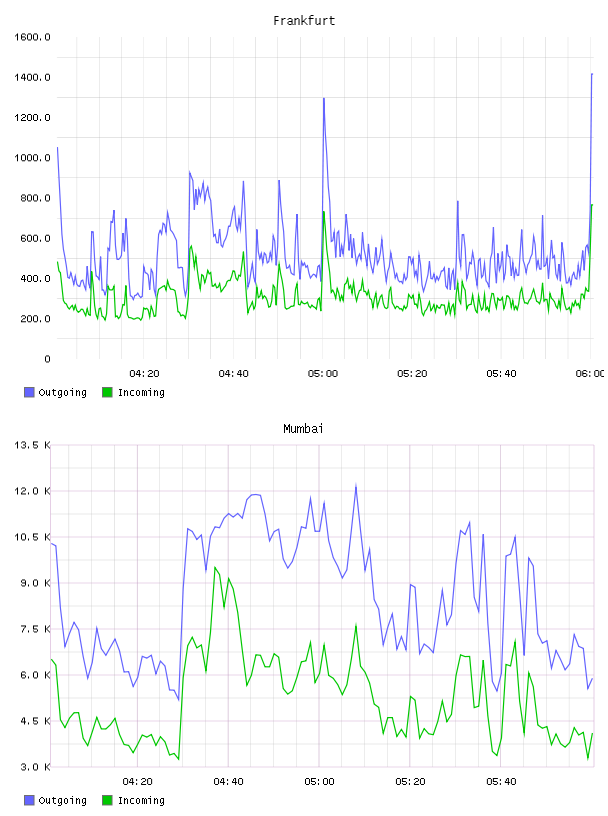The height and width of the screenshot is (816, 608).
Task: Click the 4.5 K y-axis label in Mumbai chart
Action: [x=35, y=721]
